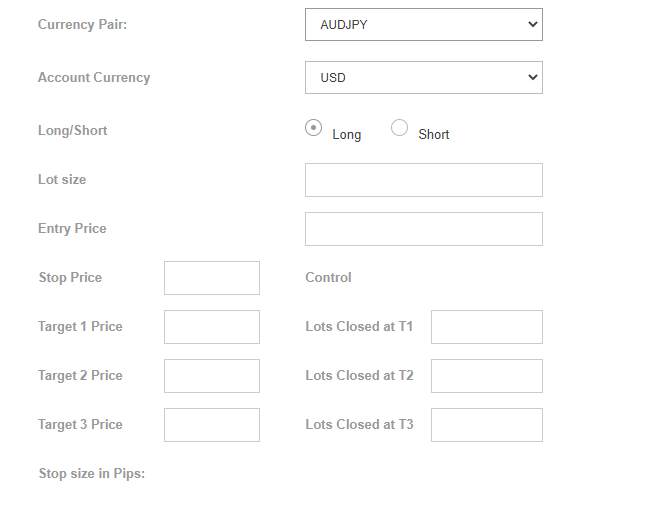Focus the Stop Price input box
662x509 pixels.
tap(212, 278)
